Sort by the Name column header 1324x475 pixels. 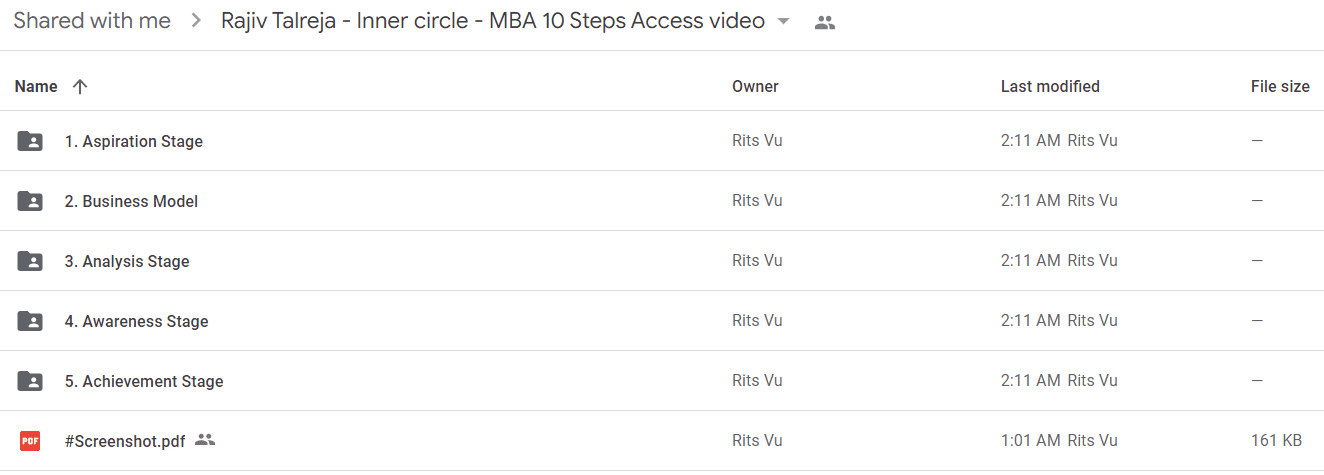click(x=36, y=86)
